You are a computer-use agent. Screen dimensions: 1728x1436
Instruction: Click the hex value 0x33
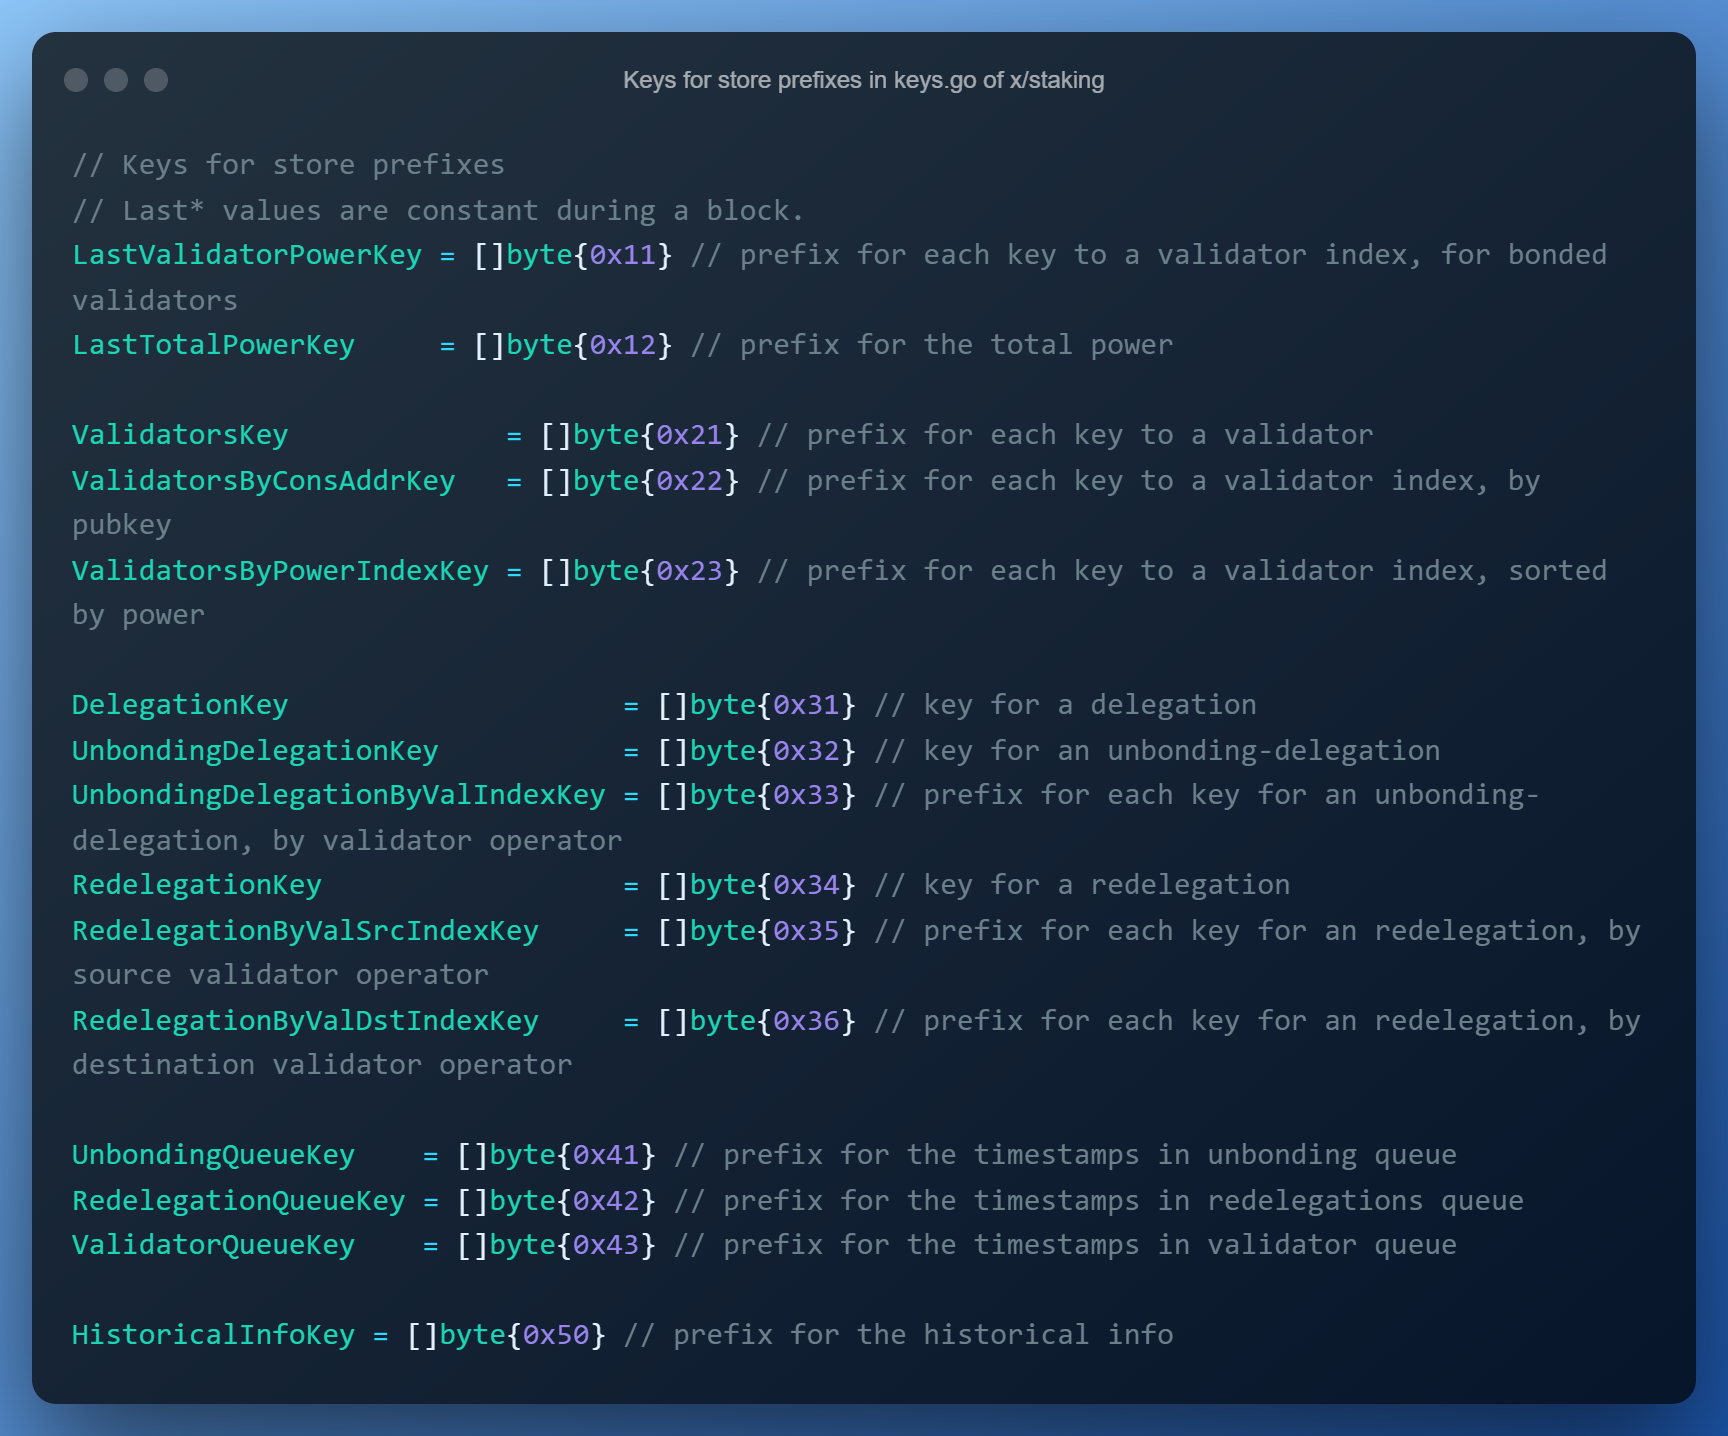click(x=807, y=795)
